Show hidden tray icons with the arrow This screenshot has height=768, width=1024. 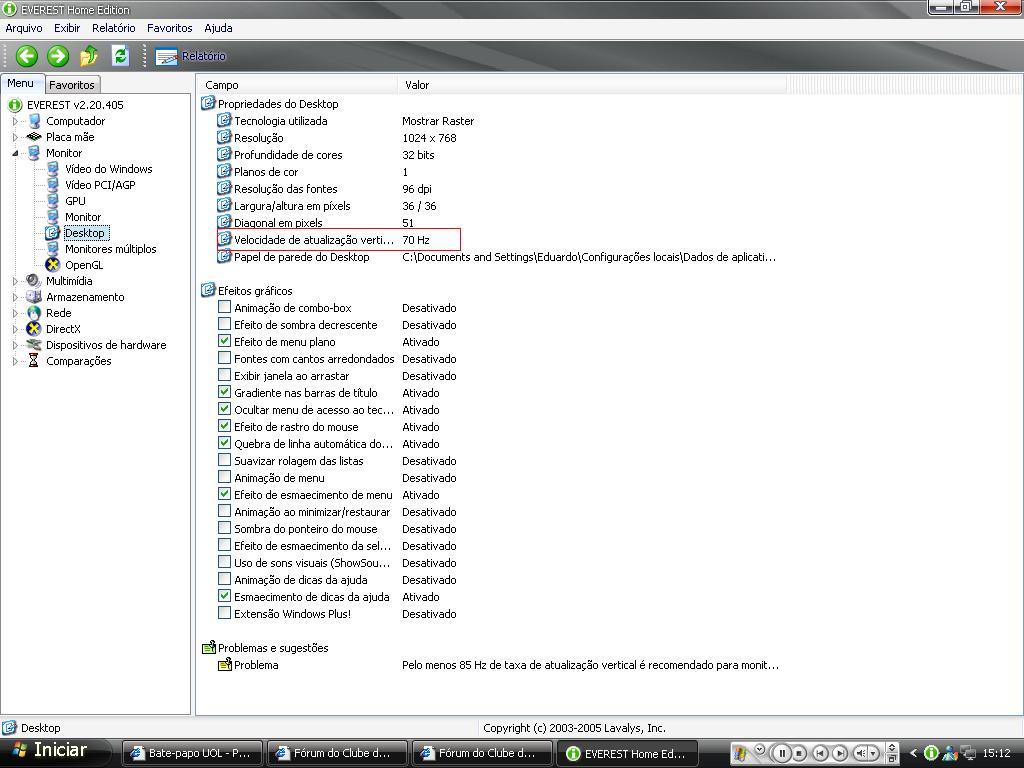914,754
